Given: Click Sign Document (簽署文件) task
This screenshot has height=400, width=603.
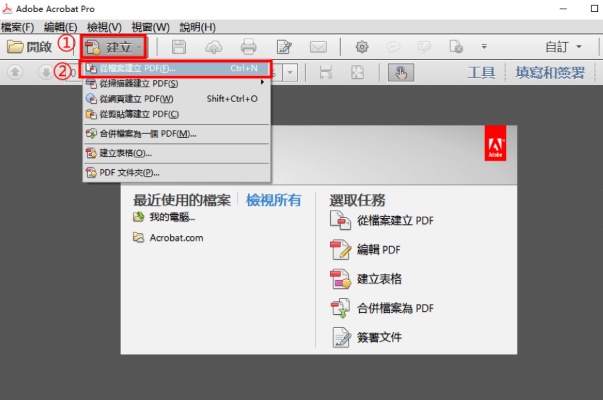Looking at the screenshot, I should (x=379, y=337).
